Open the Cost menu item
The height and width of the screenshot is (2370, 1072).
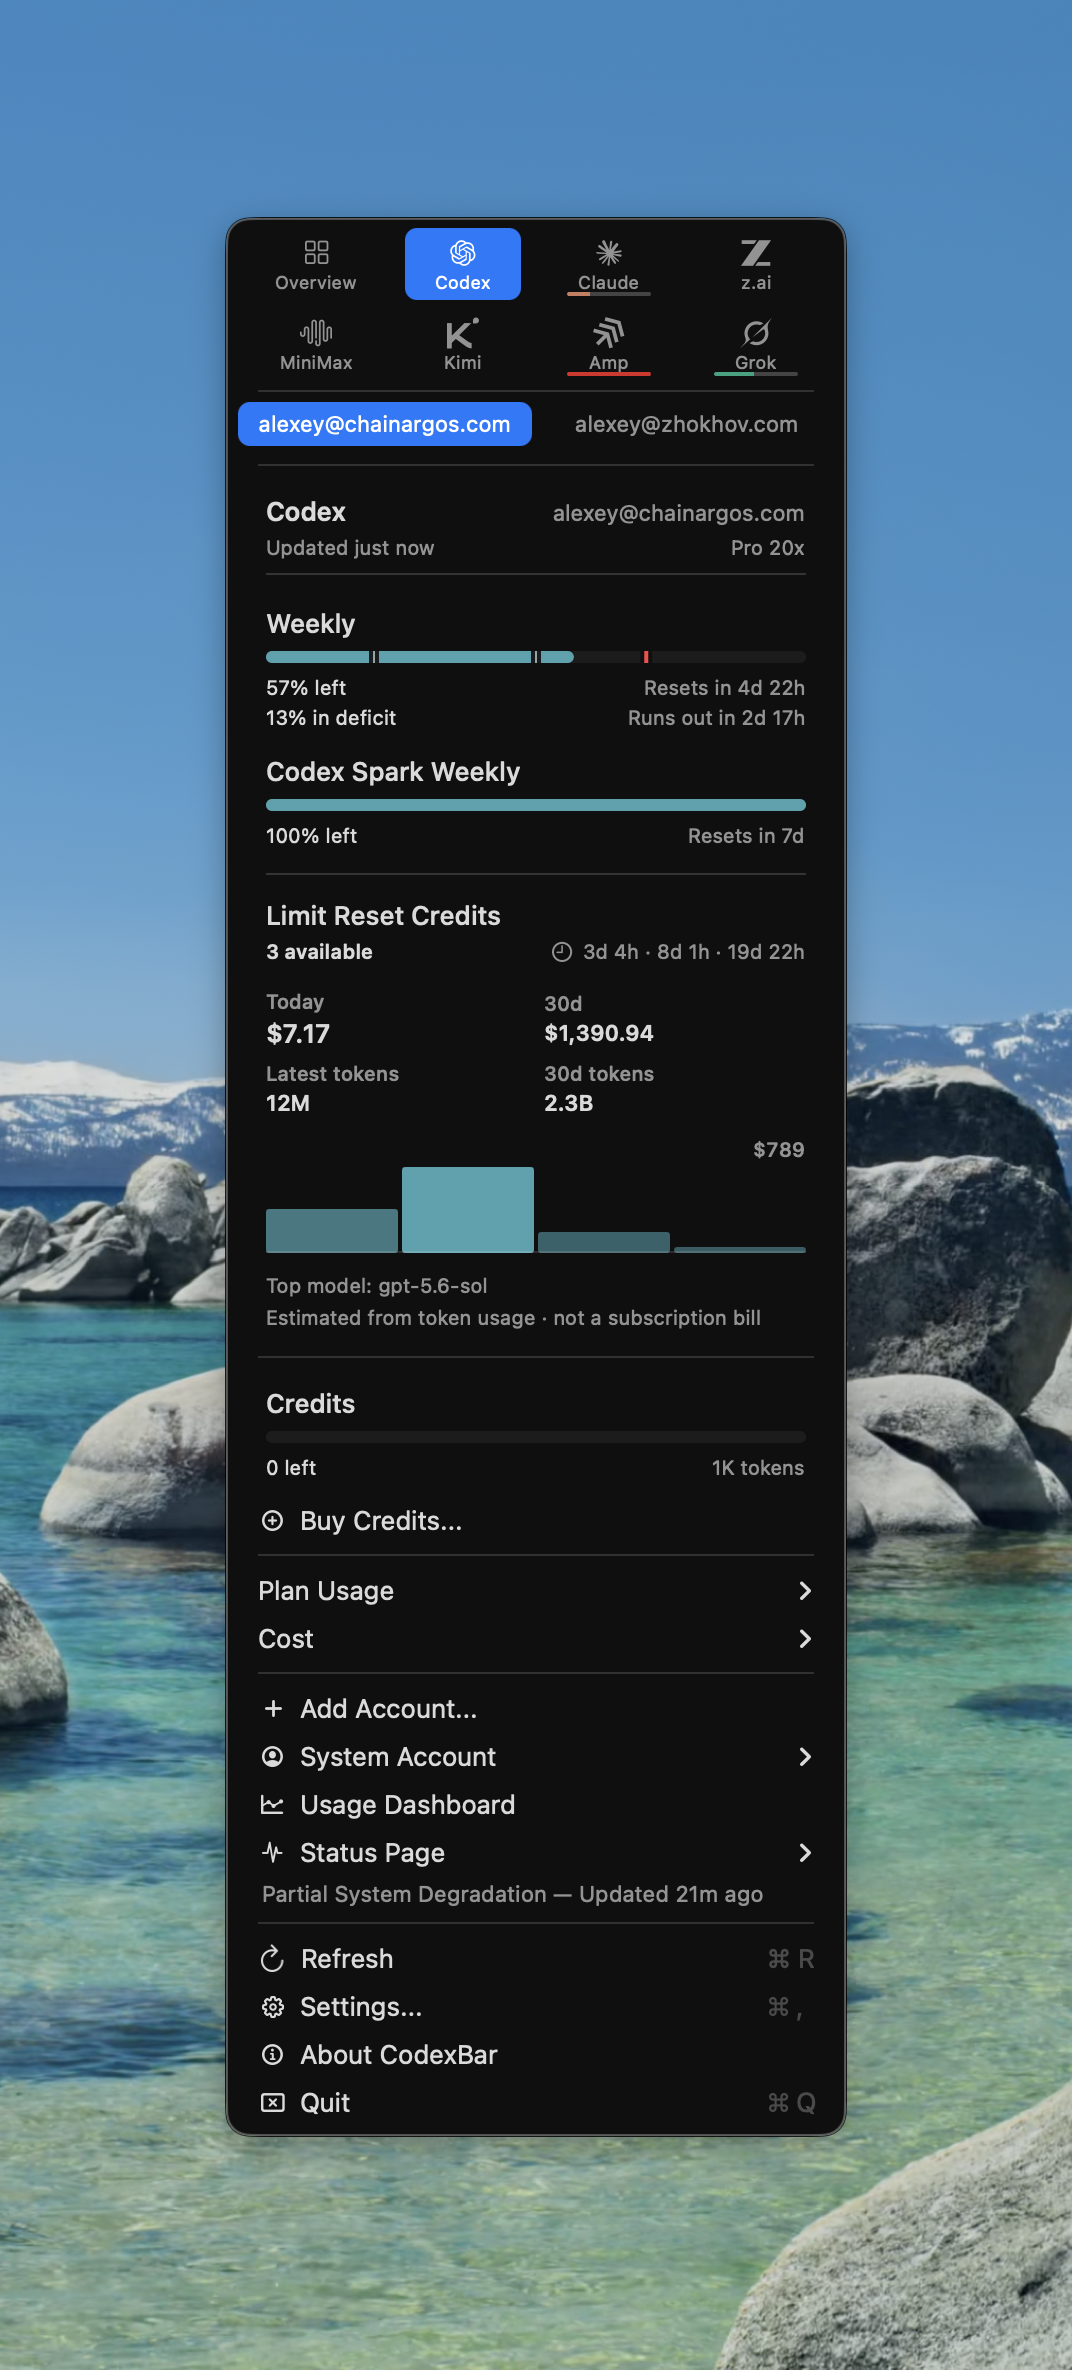(x=536, y=1639)
